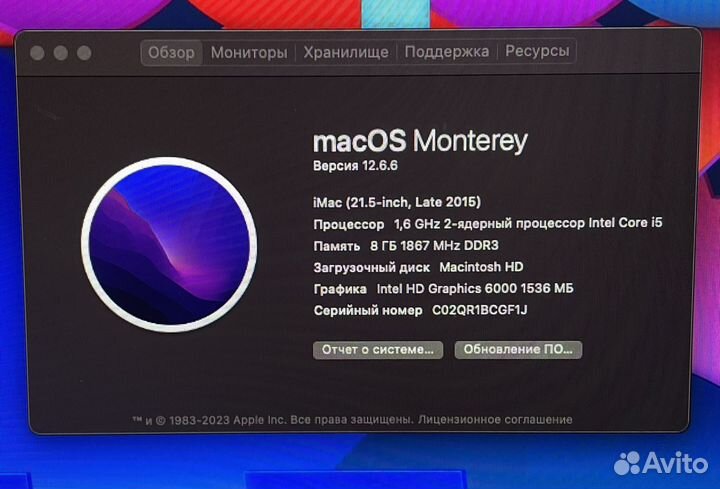Open the Мониторы tab

tap(249, 52)
